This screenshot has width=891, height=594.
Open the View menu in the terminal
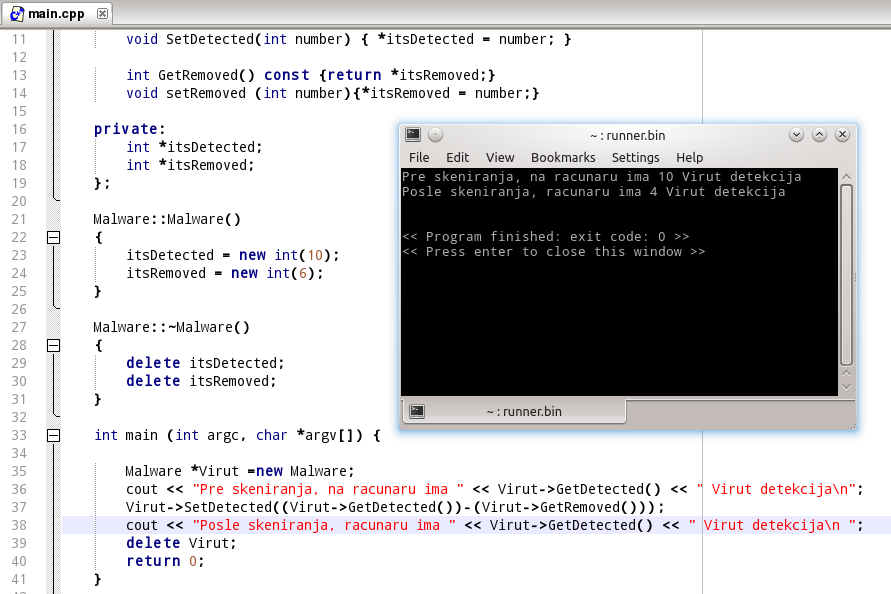pos(500,157)
